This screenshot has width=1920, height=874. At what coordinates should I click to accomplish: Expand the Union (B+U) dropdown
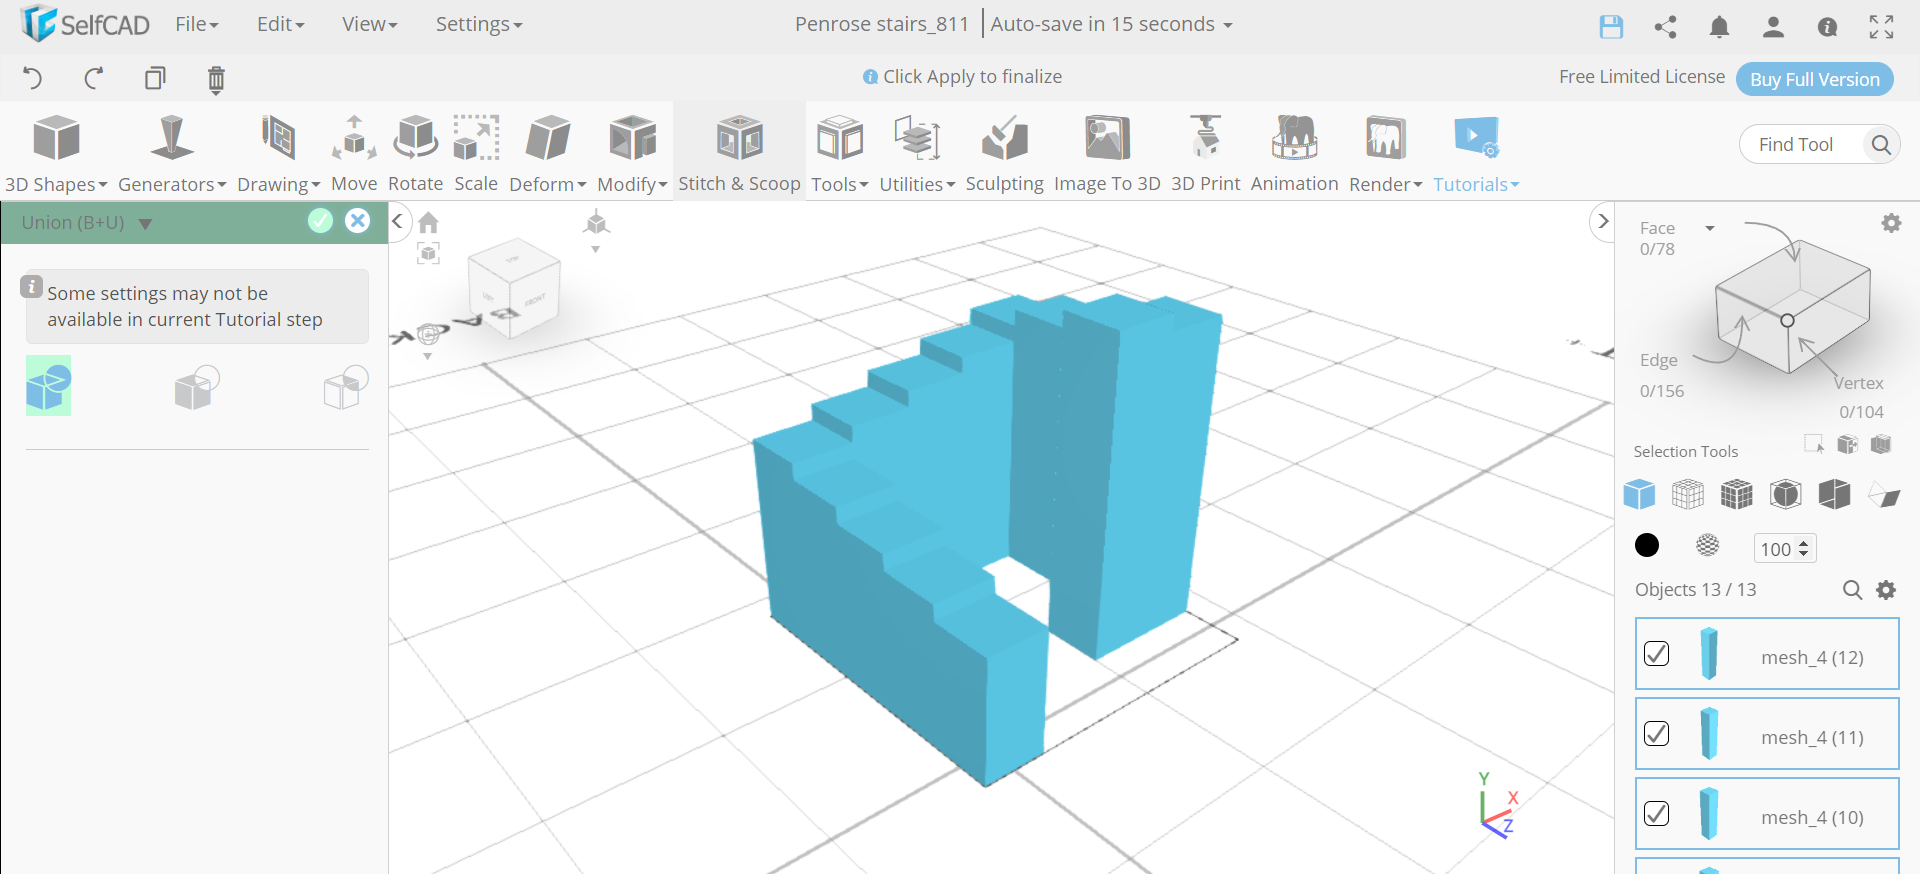click(x=145, y=223)
